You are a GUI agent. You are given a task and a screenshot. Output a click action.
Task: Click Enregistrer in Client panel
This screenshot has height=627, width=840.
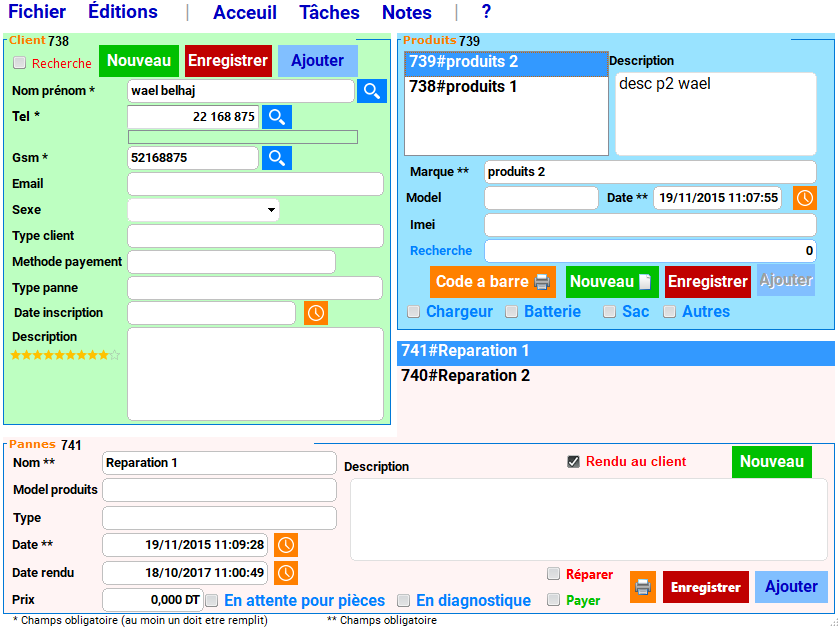(x=228, y=61)
